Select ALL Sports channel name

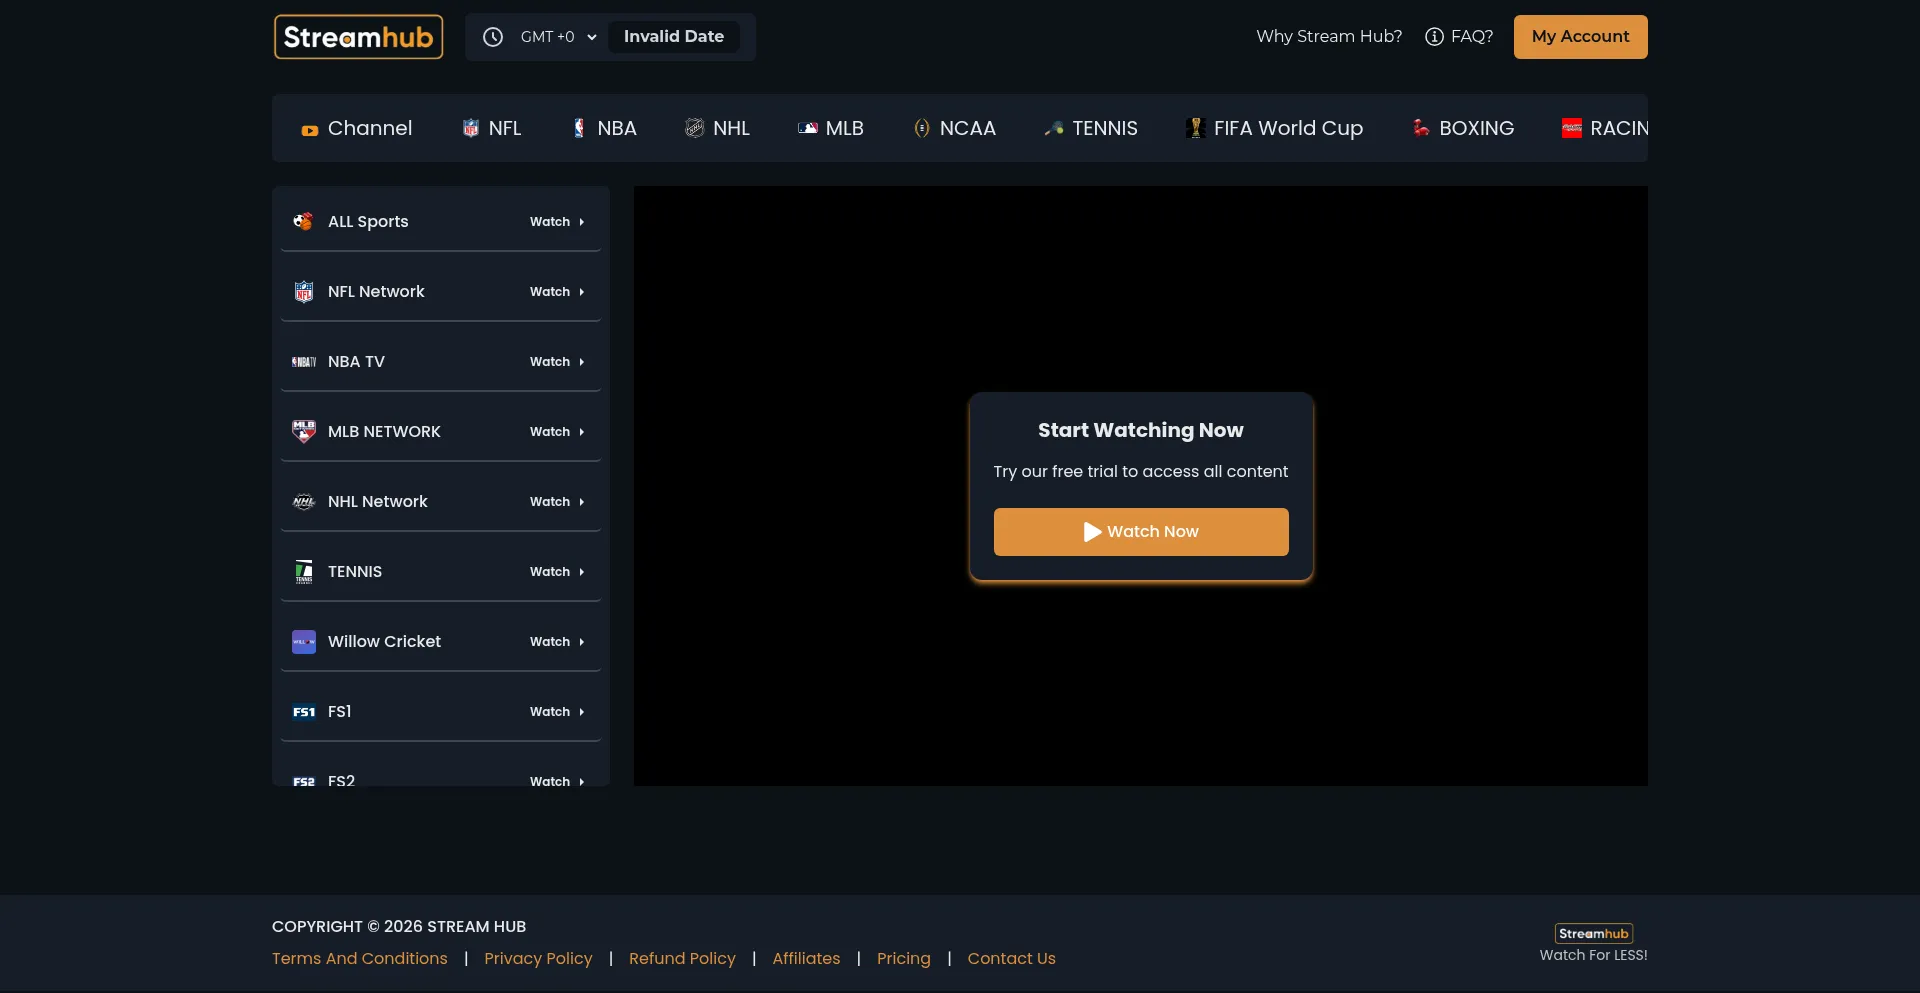pos(368,221)
